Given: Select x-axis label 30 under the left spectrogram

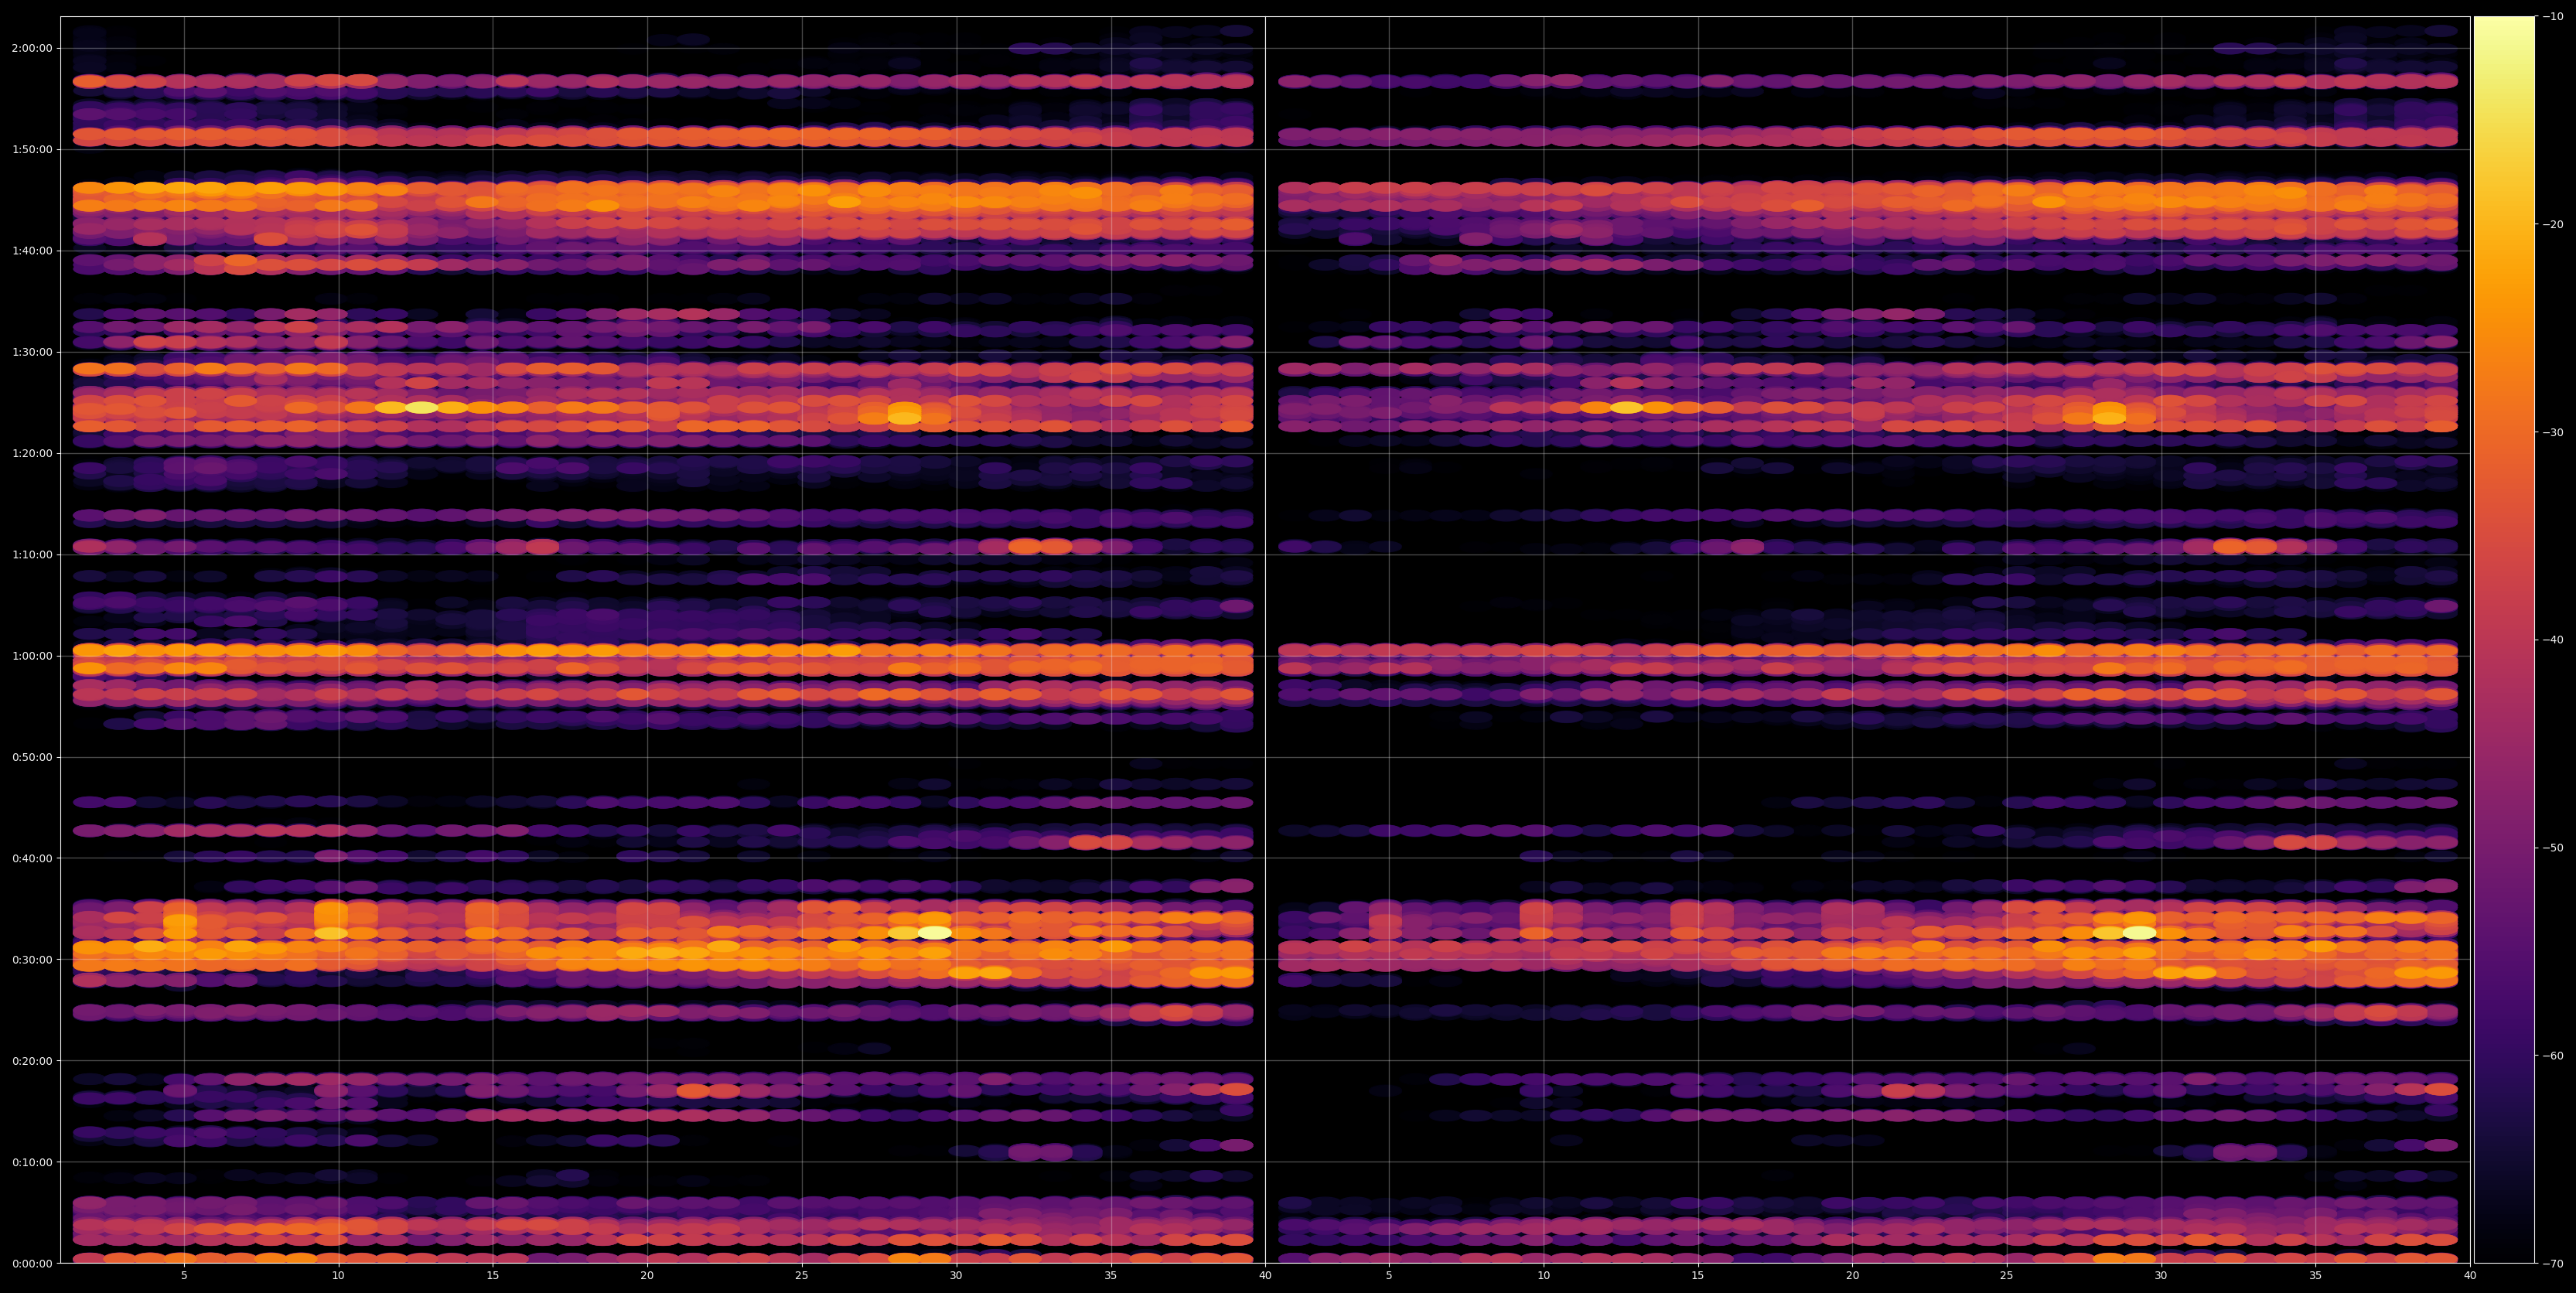Looking at the screenshot, I should [x=956, y=1276].
